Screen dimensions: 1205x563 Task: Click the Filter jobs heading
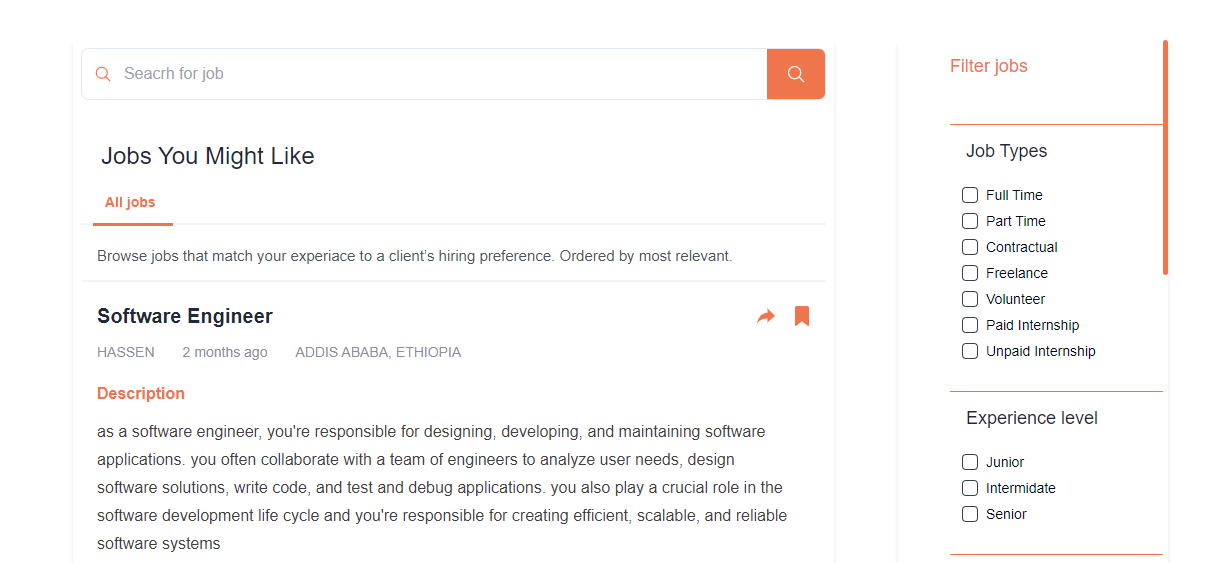[988, 66]
